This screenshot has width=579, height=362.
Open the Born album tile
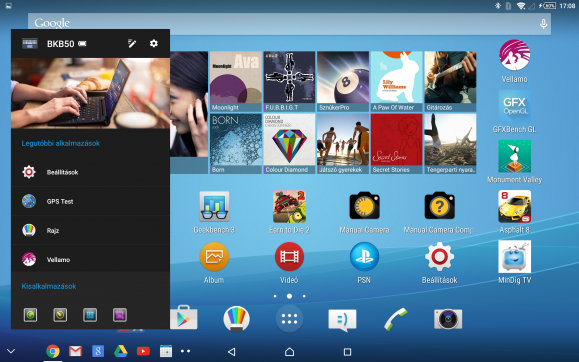(x=236, y=143)
